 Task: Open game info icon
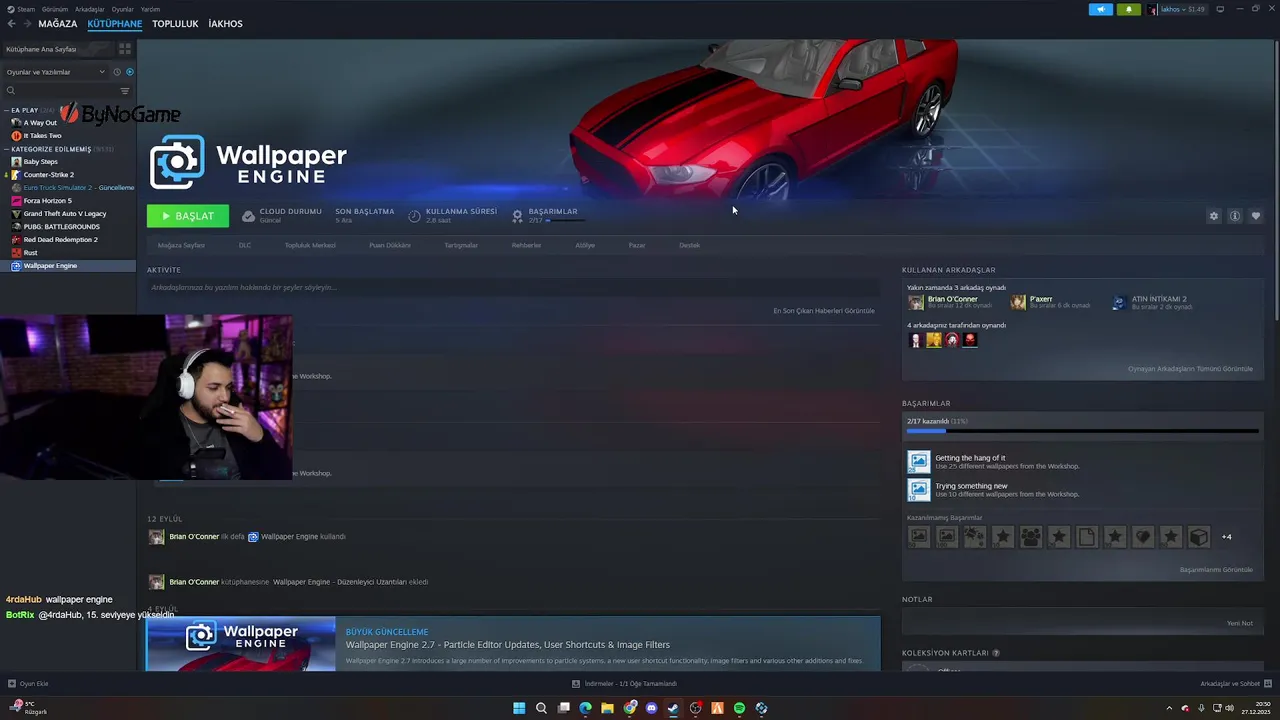[x=1235, y=216]
